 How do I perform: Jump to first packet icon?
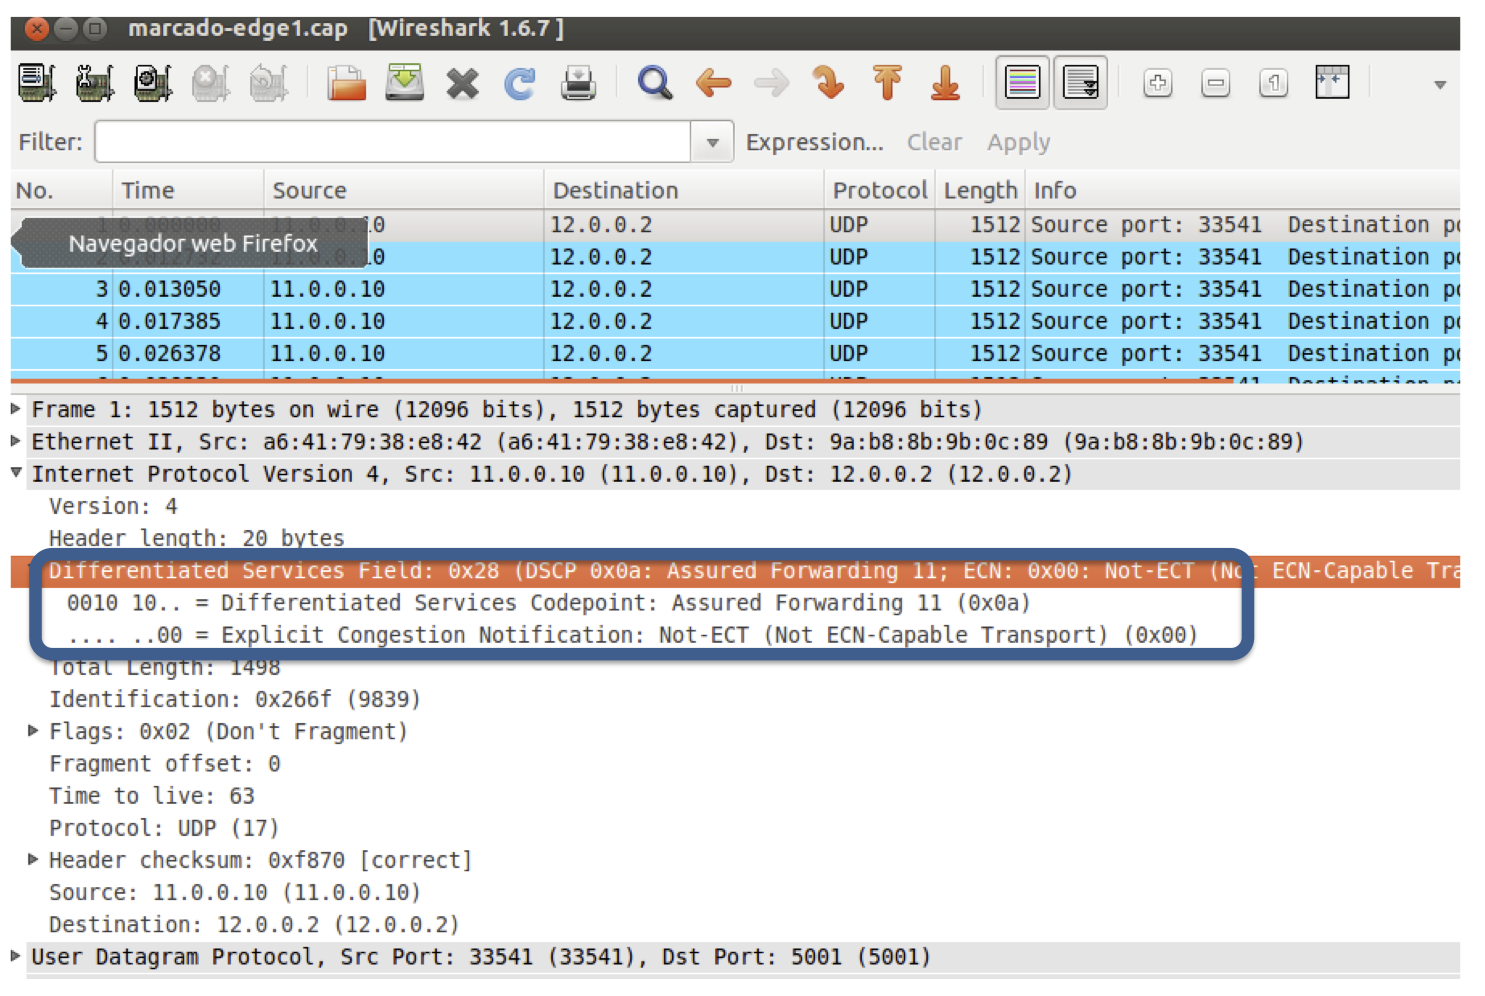pyautogui.click(x=887, y=83)
